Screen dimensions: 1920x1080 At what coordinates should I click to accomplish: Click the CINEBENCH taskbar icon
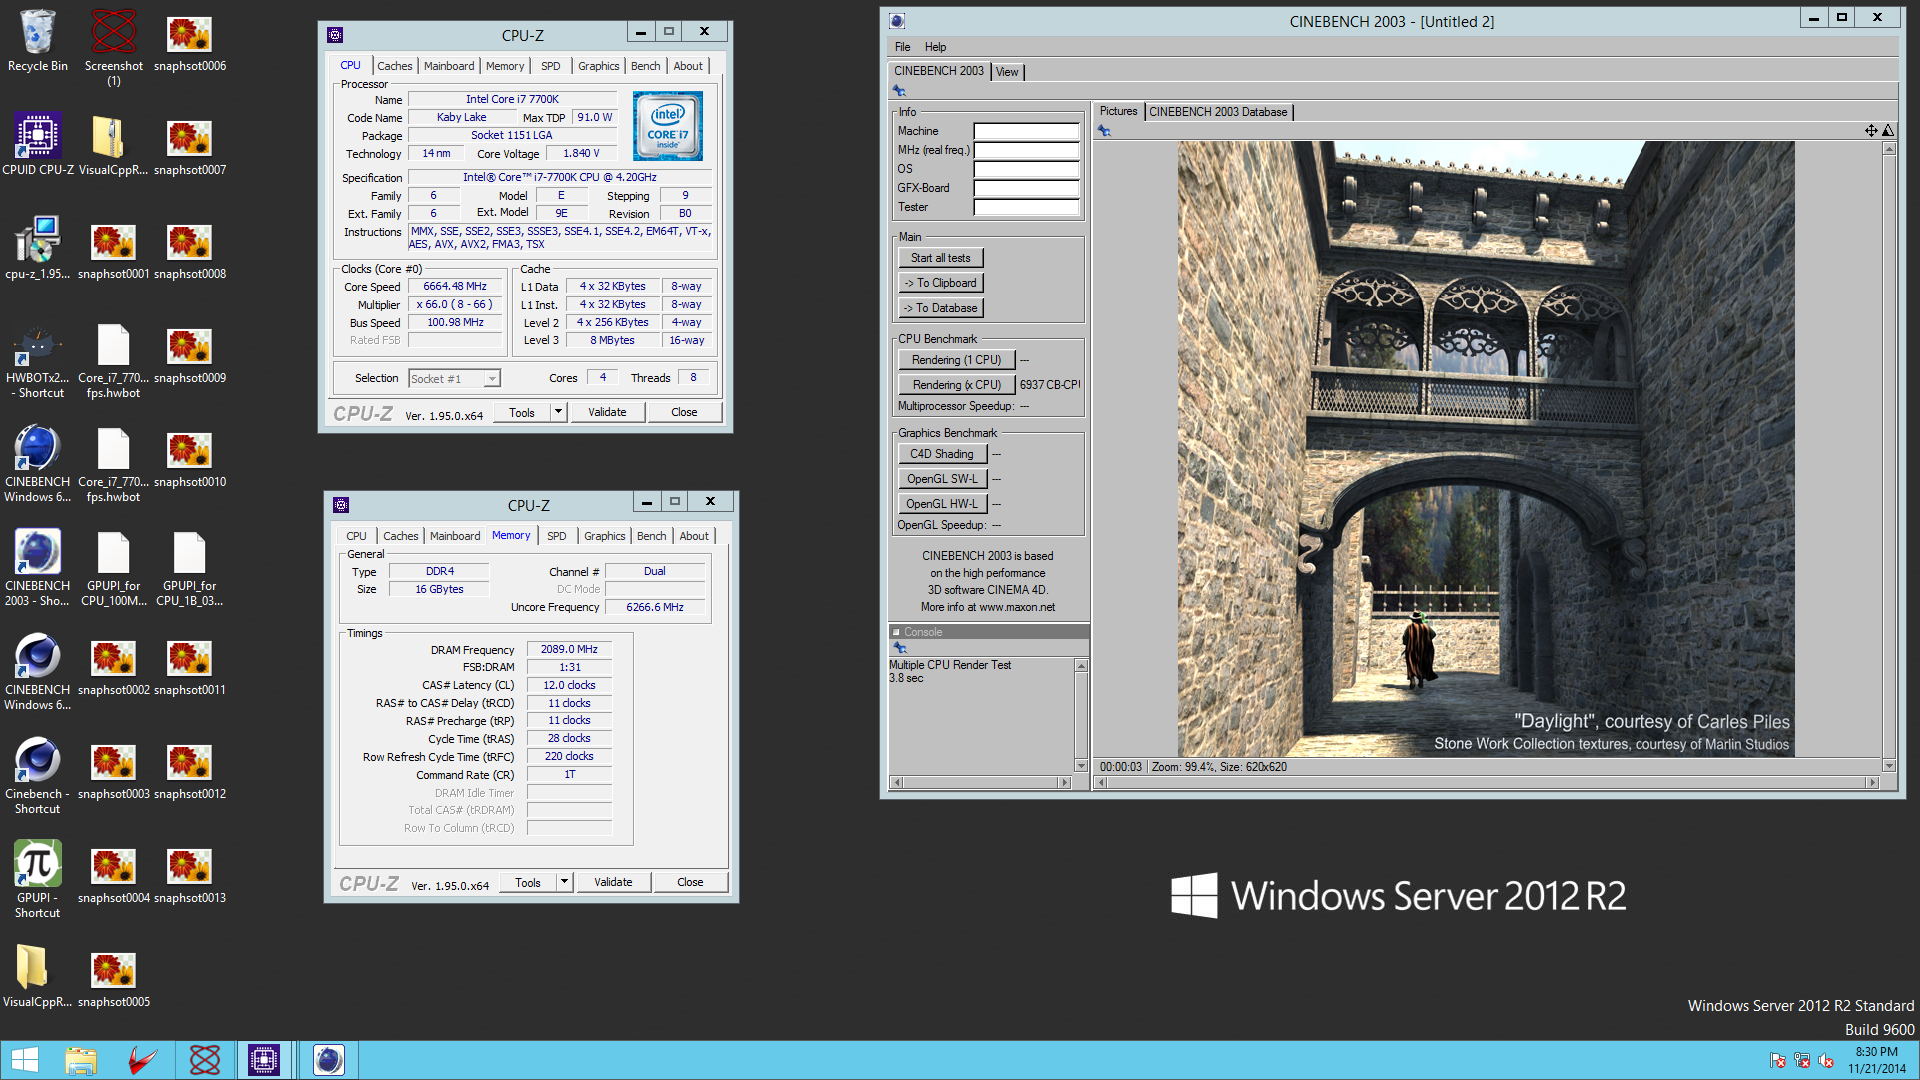tap(329, 1060)
